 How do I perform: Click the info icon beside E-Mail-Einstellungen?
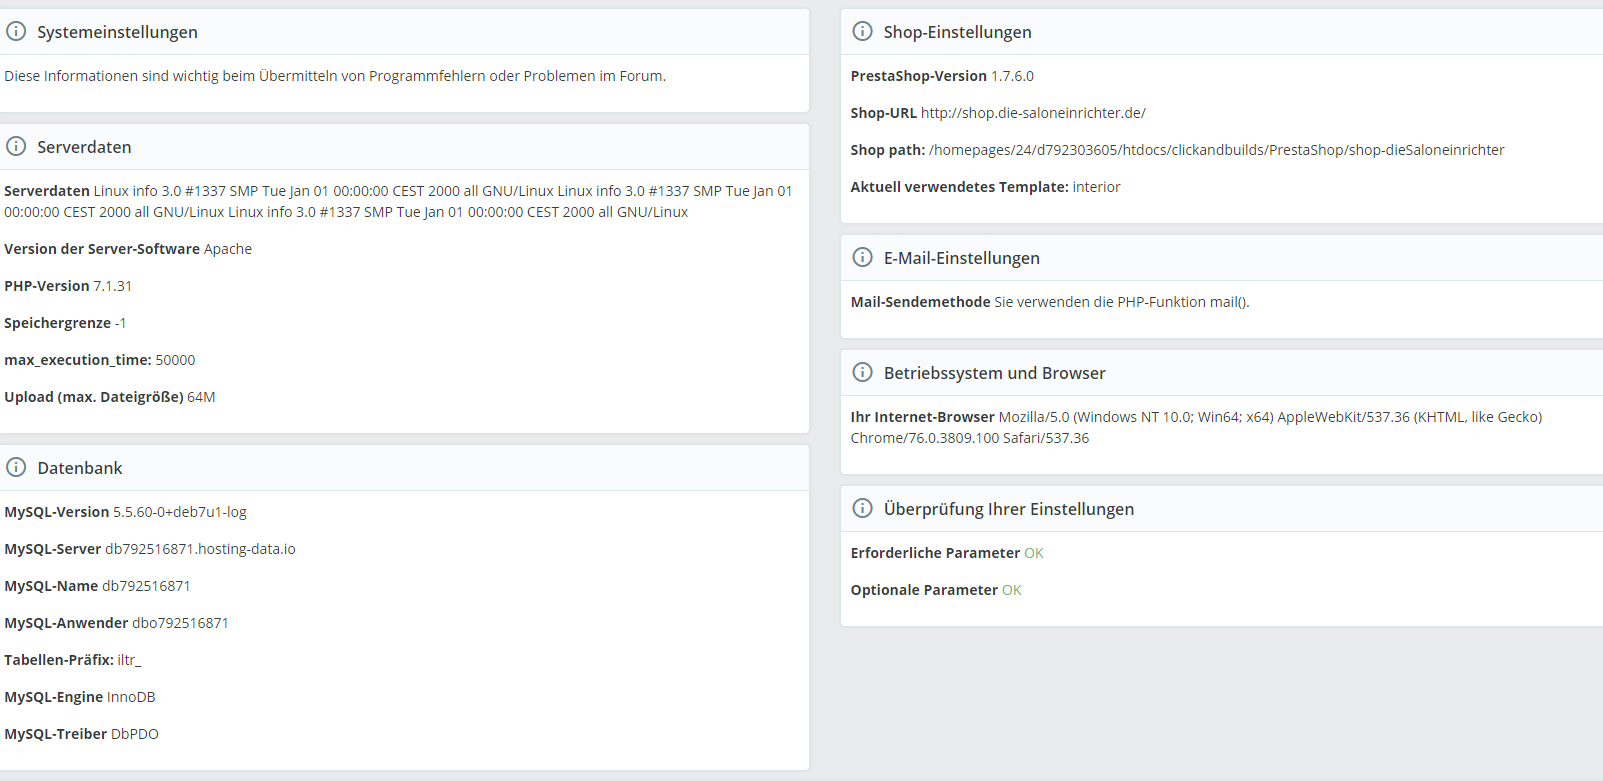tap(862, 258)
